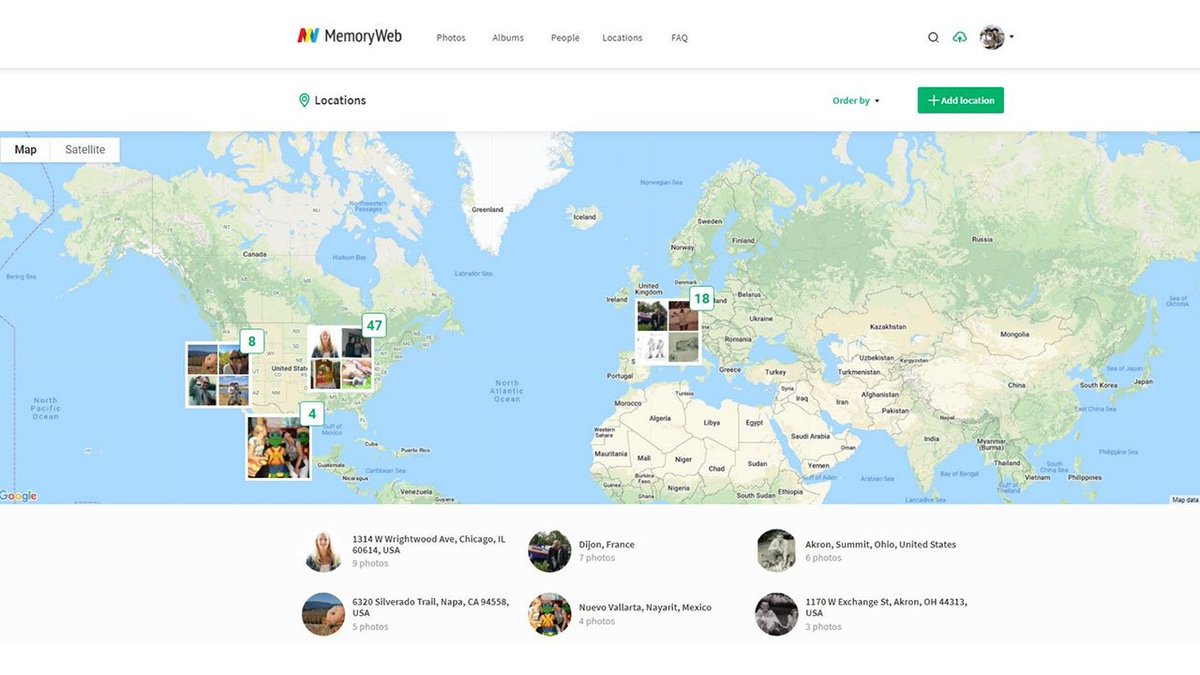Navigate to the Albums section

click(507, 37)
